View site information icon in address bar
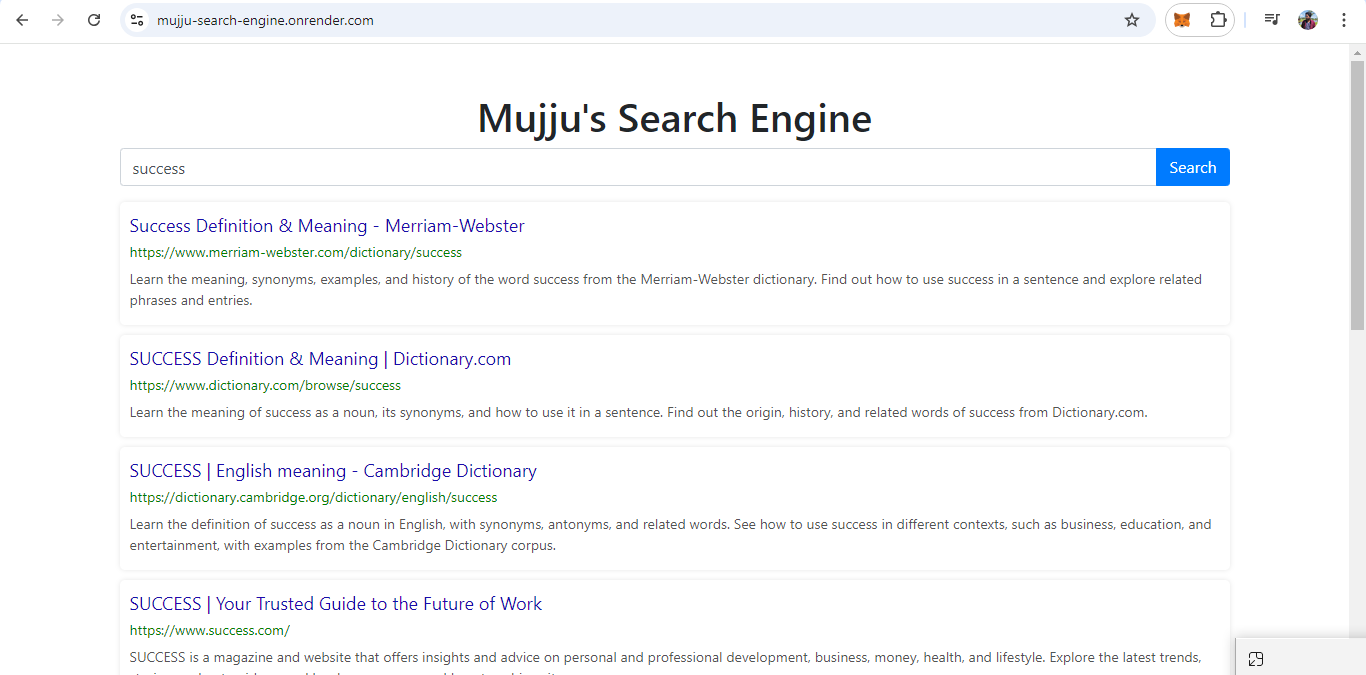The width and height of the screenshot is (1366, 675). point(138,20)
